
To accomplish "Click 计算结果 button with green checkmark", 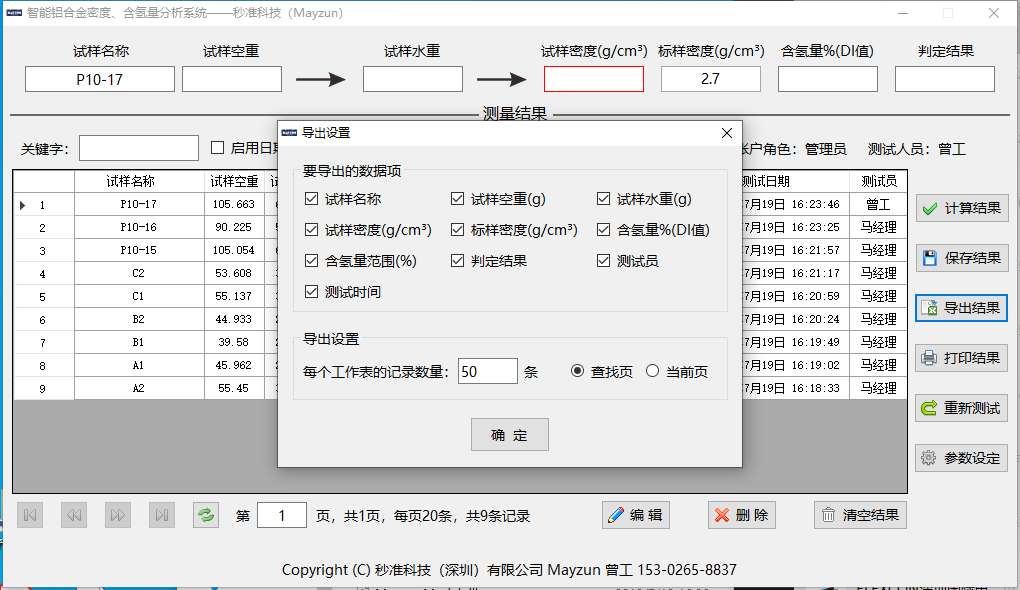I will [961, 208].
